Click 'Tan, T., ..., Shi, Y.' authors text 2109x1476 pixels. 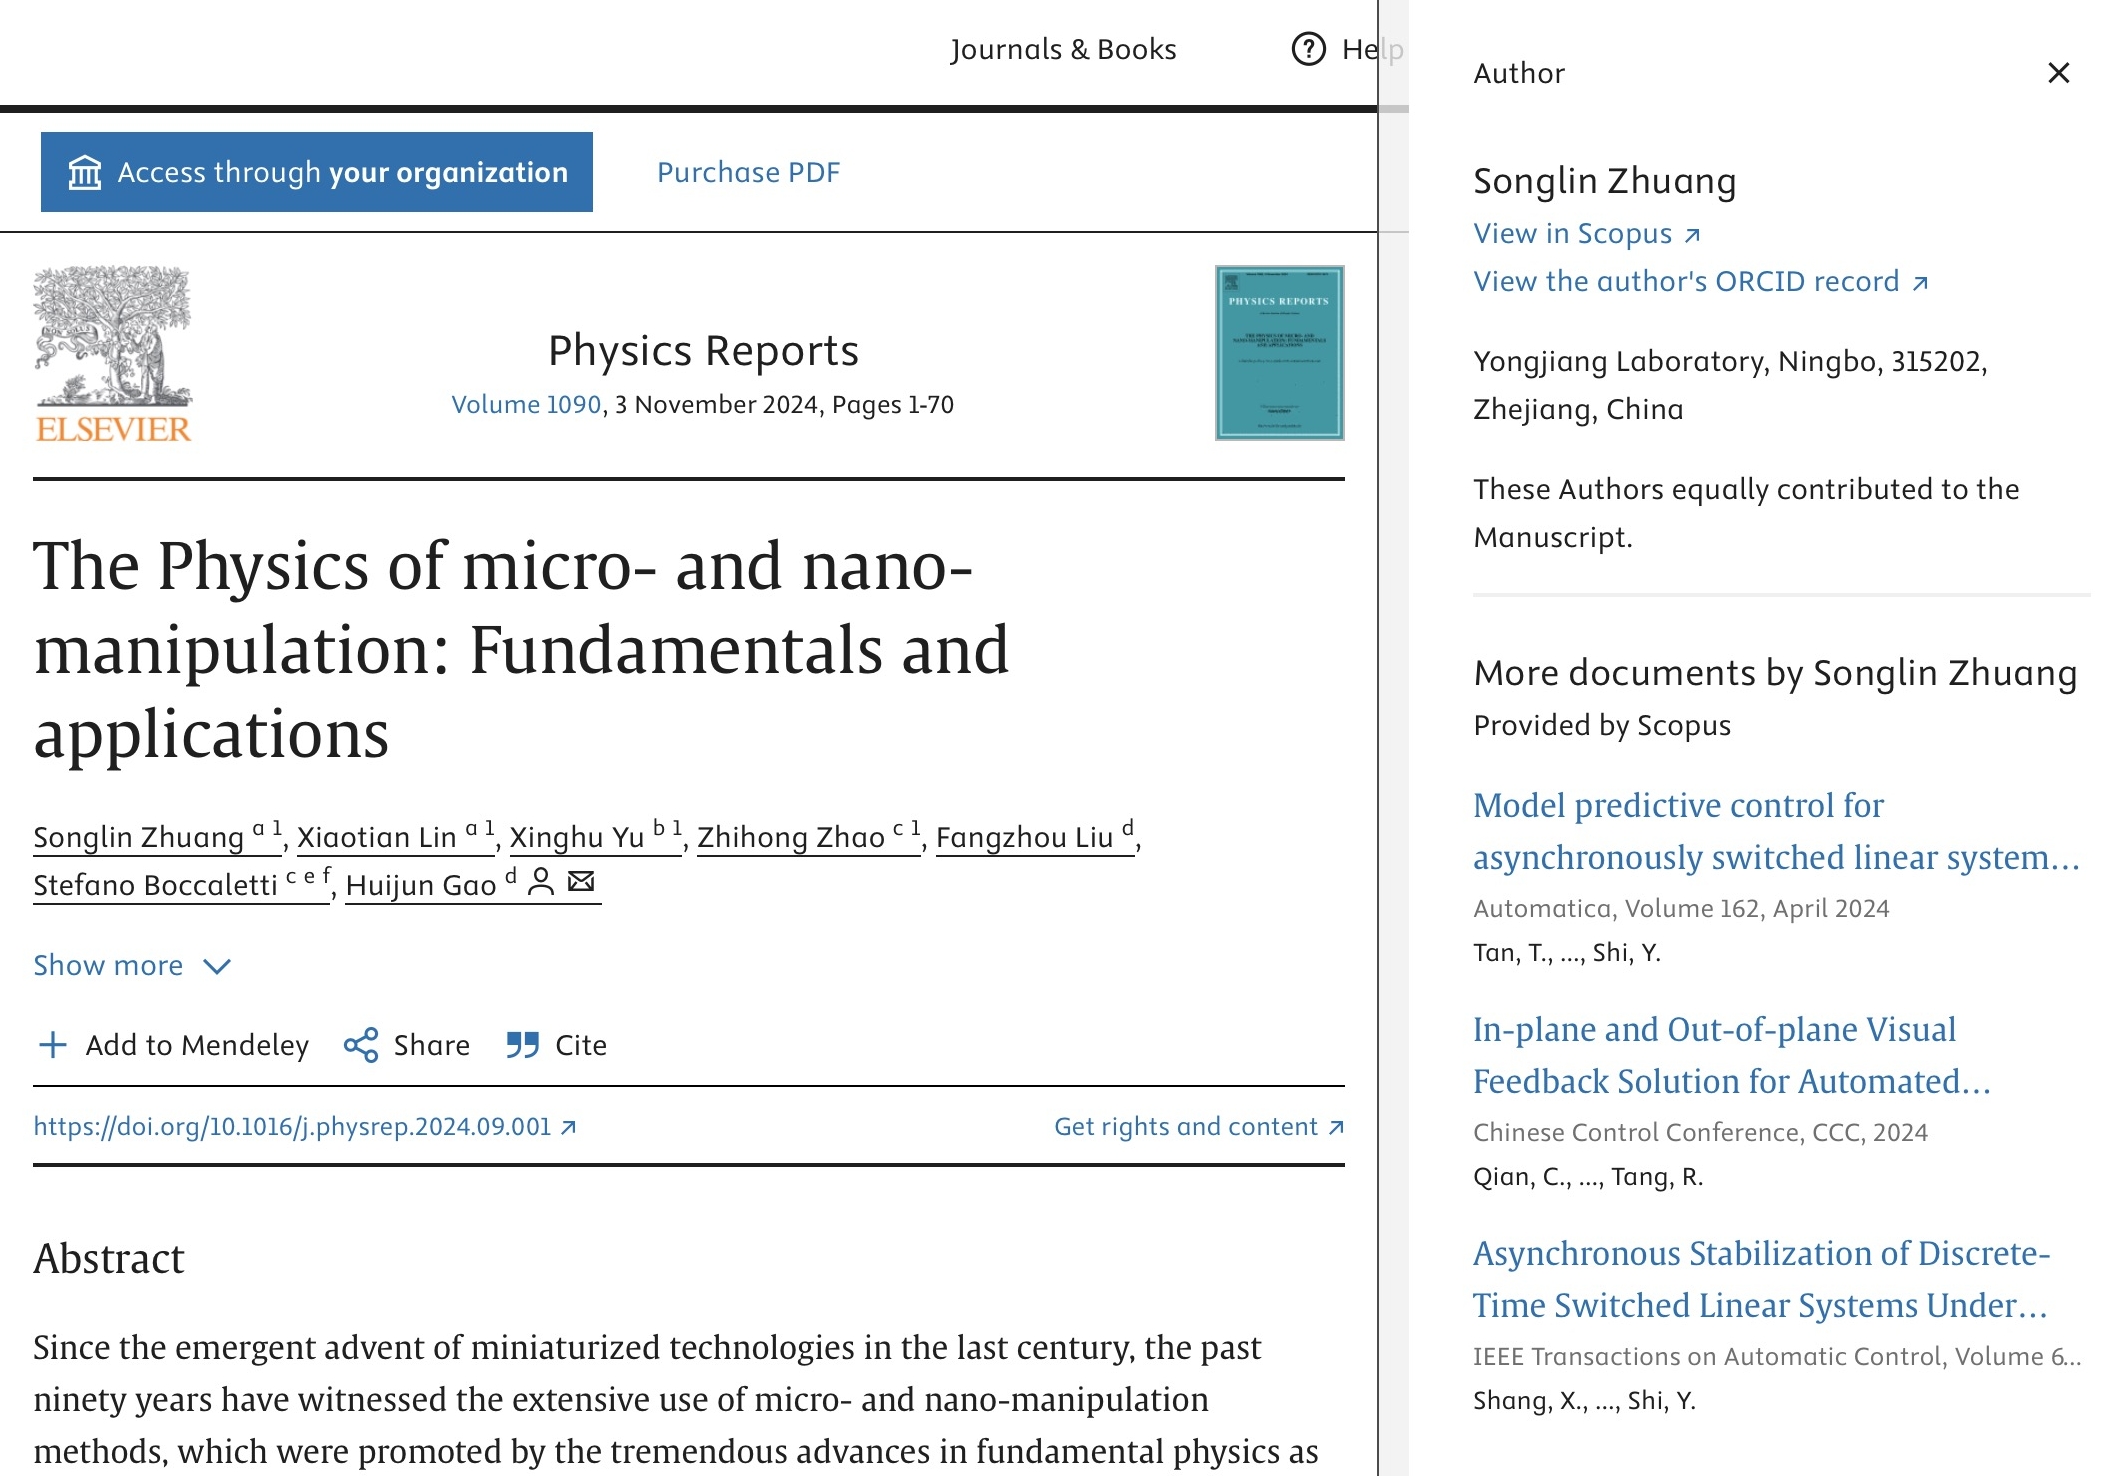1566,952
